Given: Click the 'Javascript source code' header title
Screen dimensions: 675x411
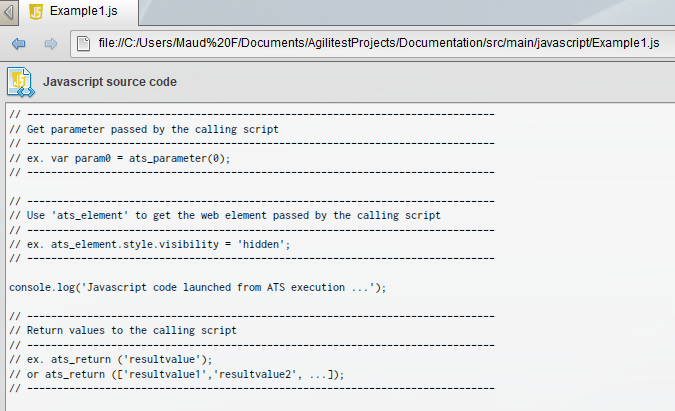Looking at the screenshot, I should tap(110, 82).
